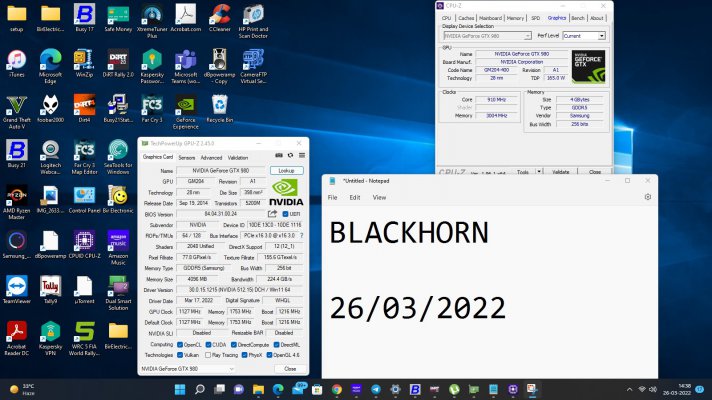Open CPU-Z Display Device Selection dropdown
Image resolution: width=712 pixels, height=400 pixels.
point(487,35)
